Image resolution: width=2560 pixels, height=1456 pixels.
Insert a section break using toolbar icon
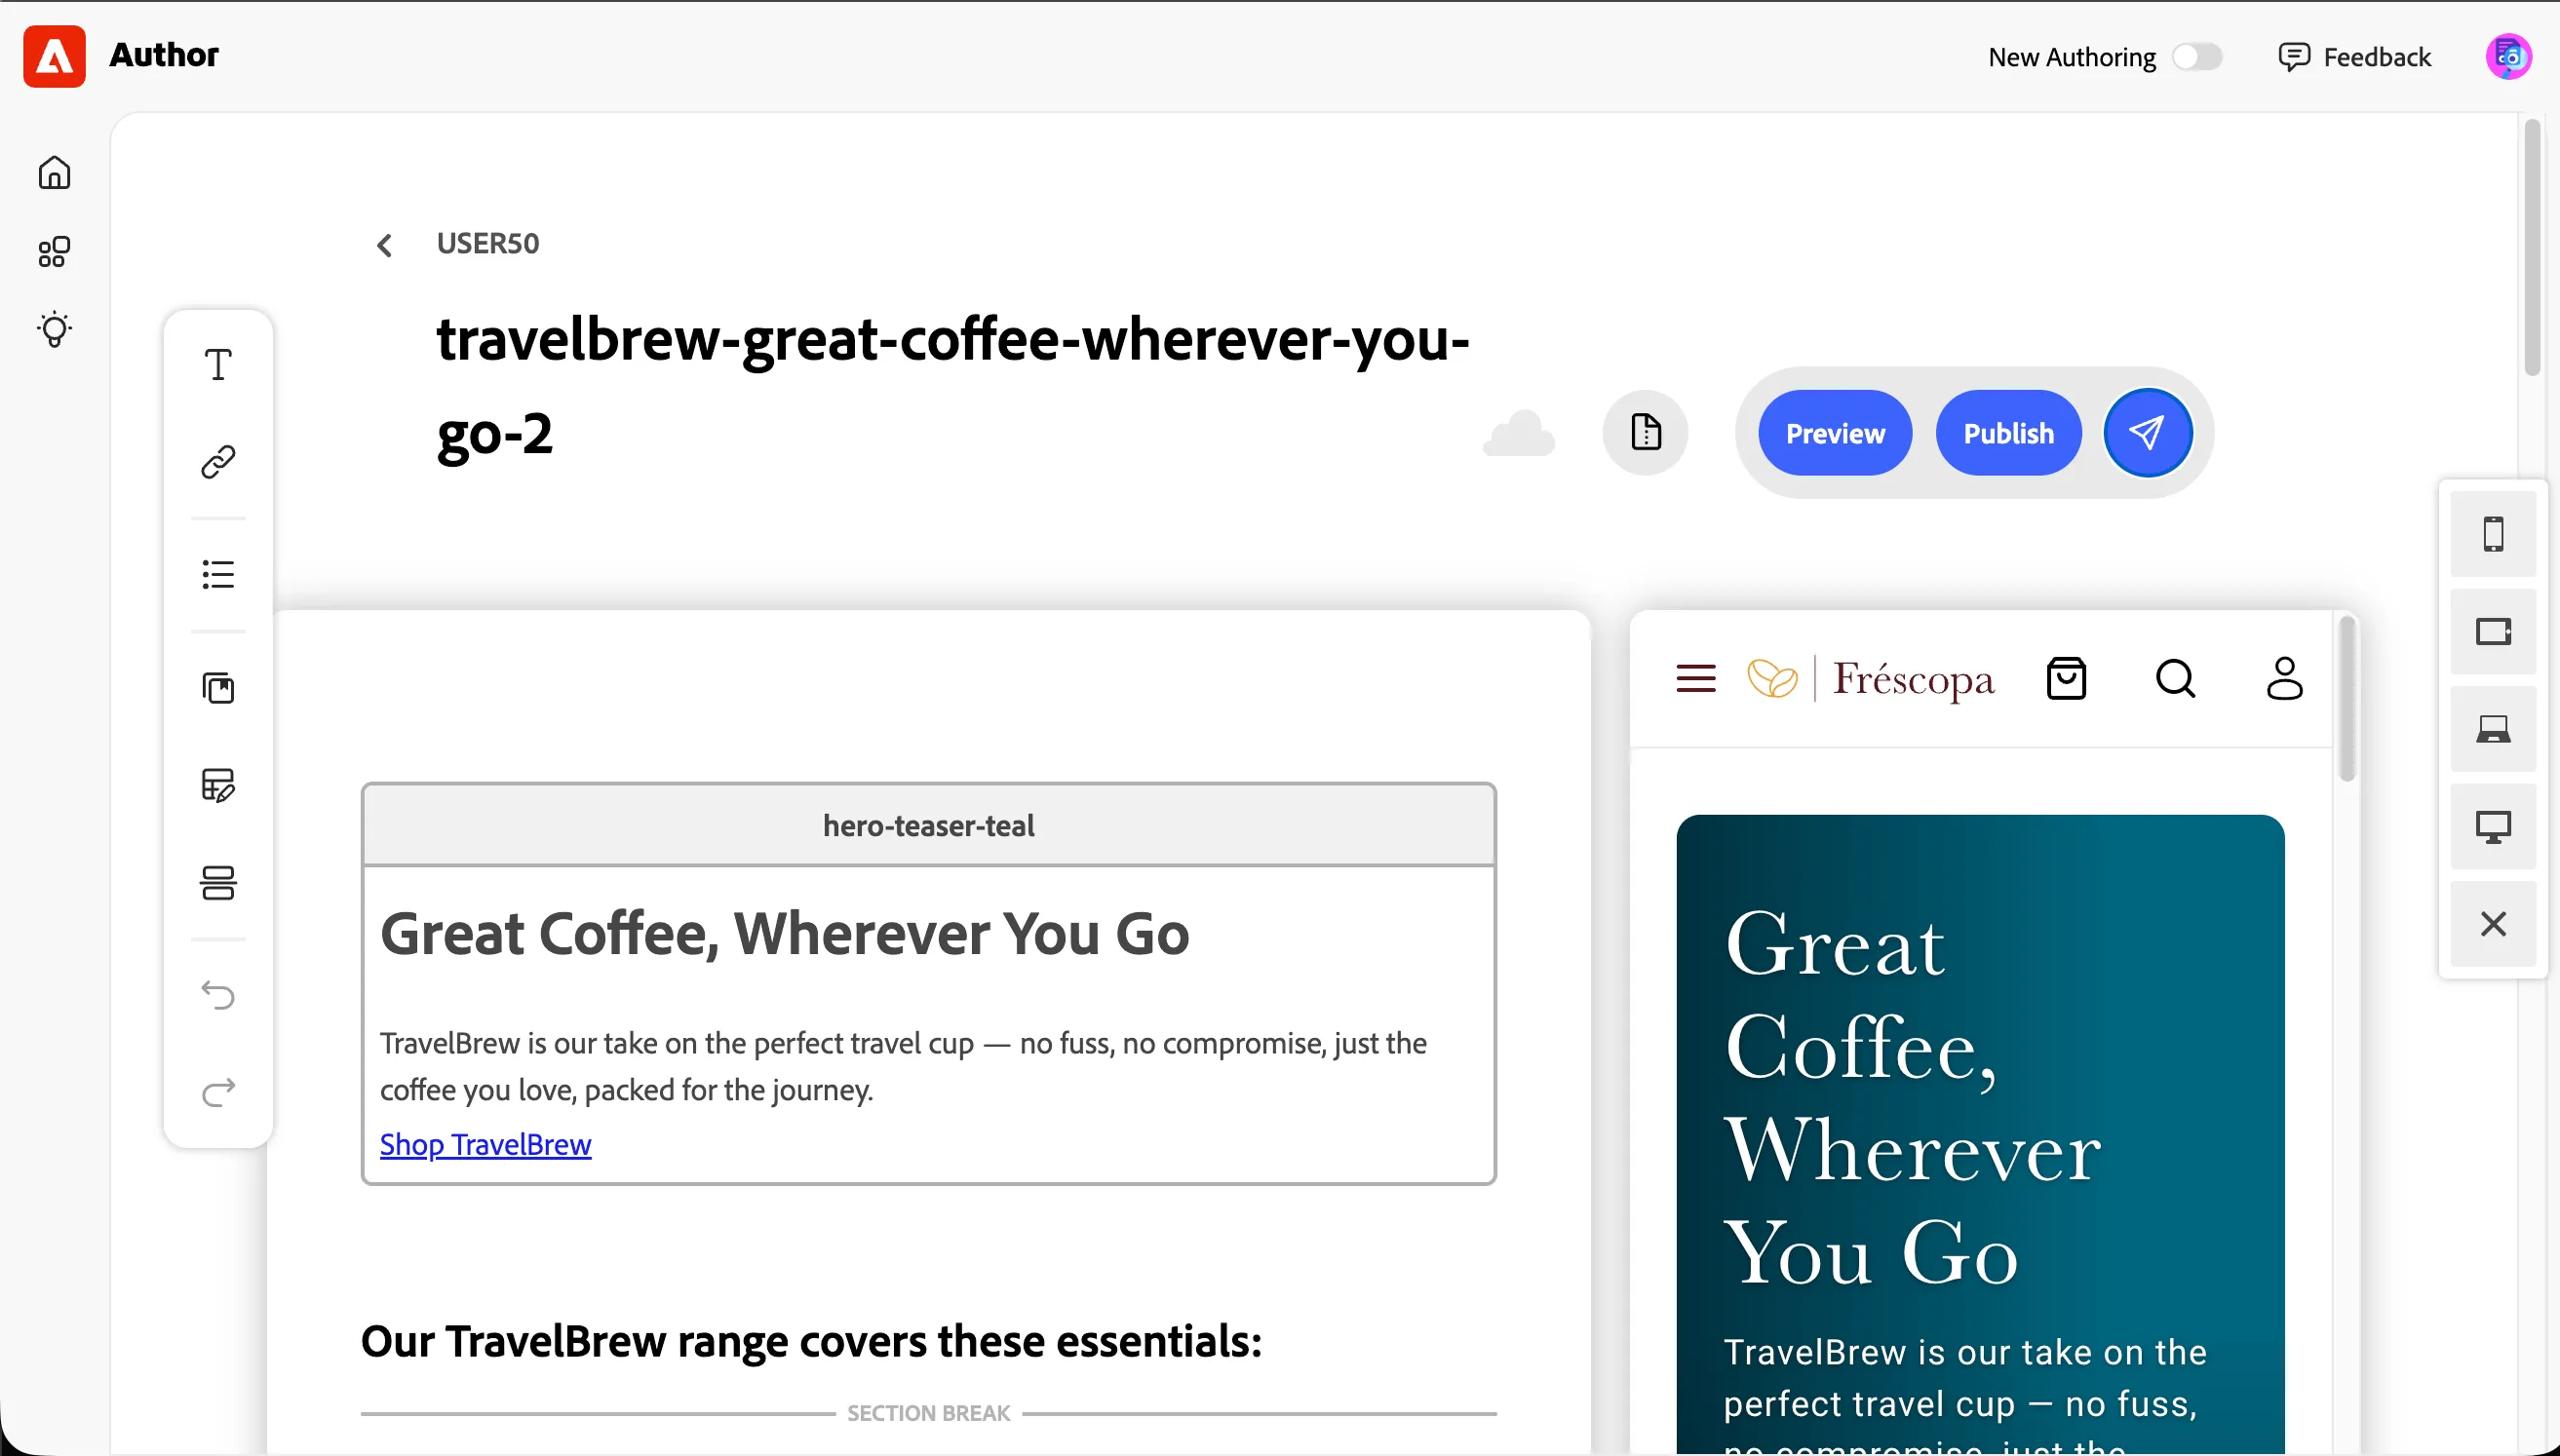218,883
